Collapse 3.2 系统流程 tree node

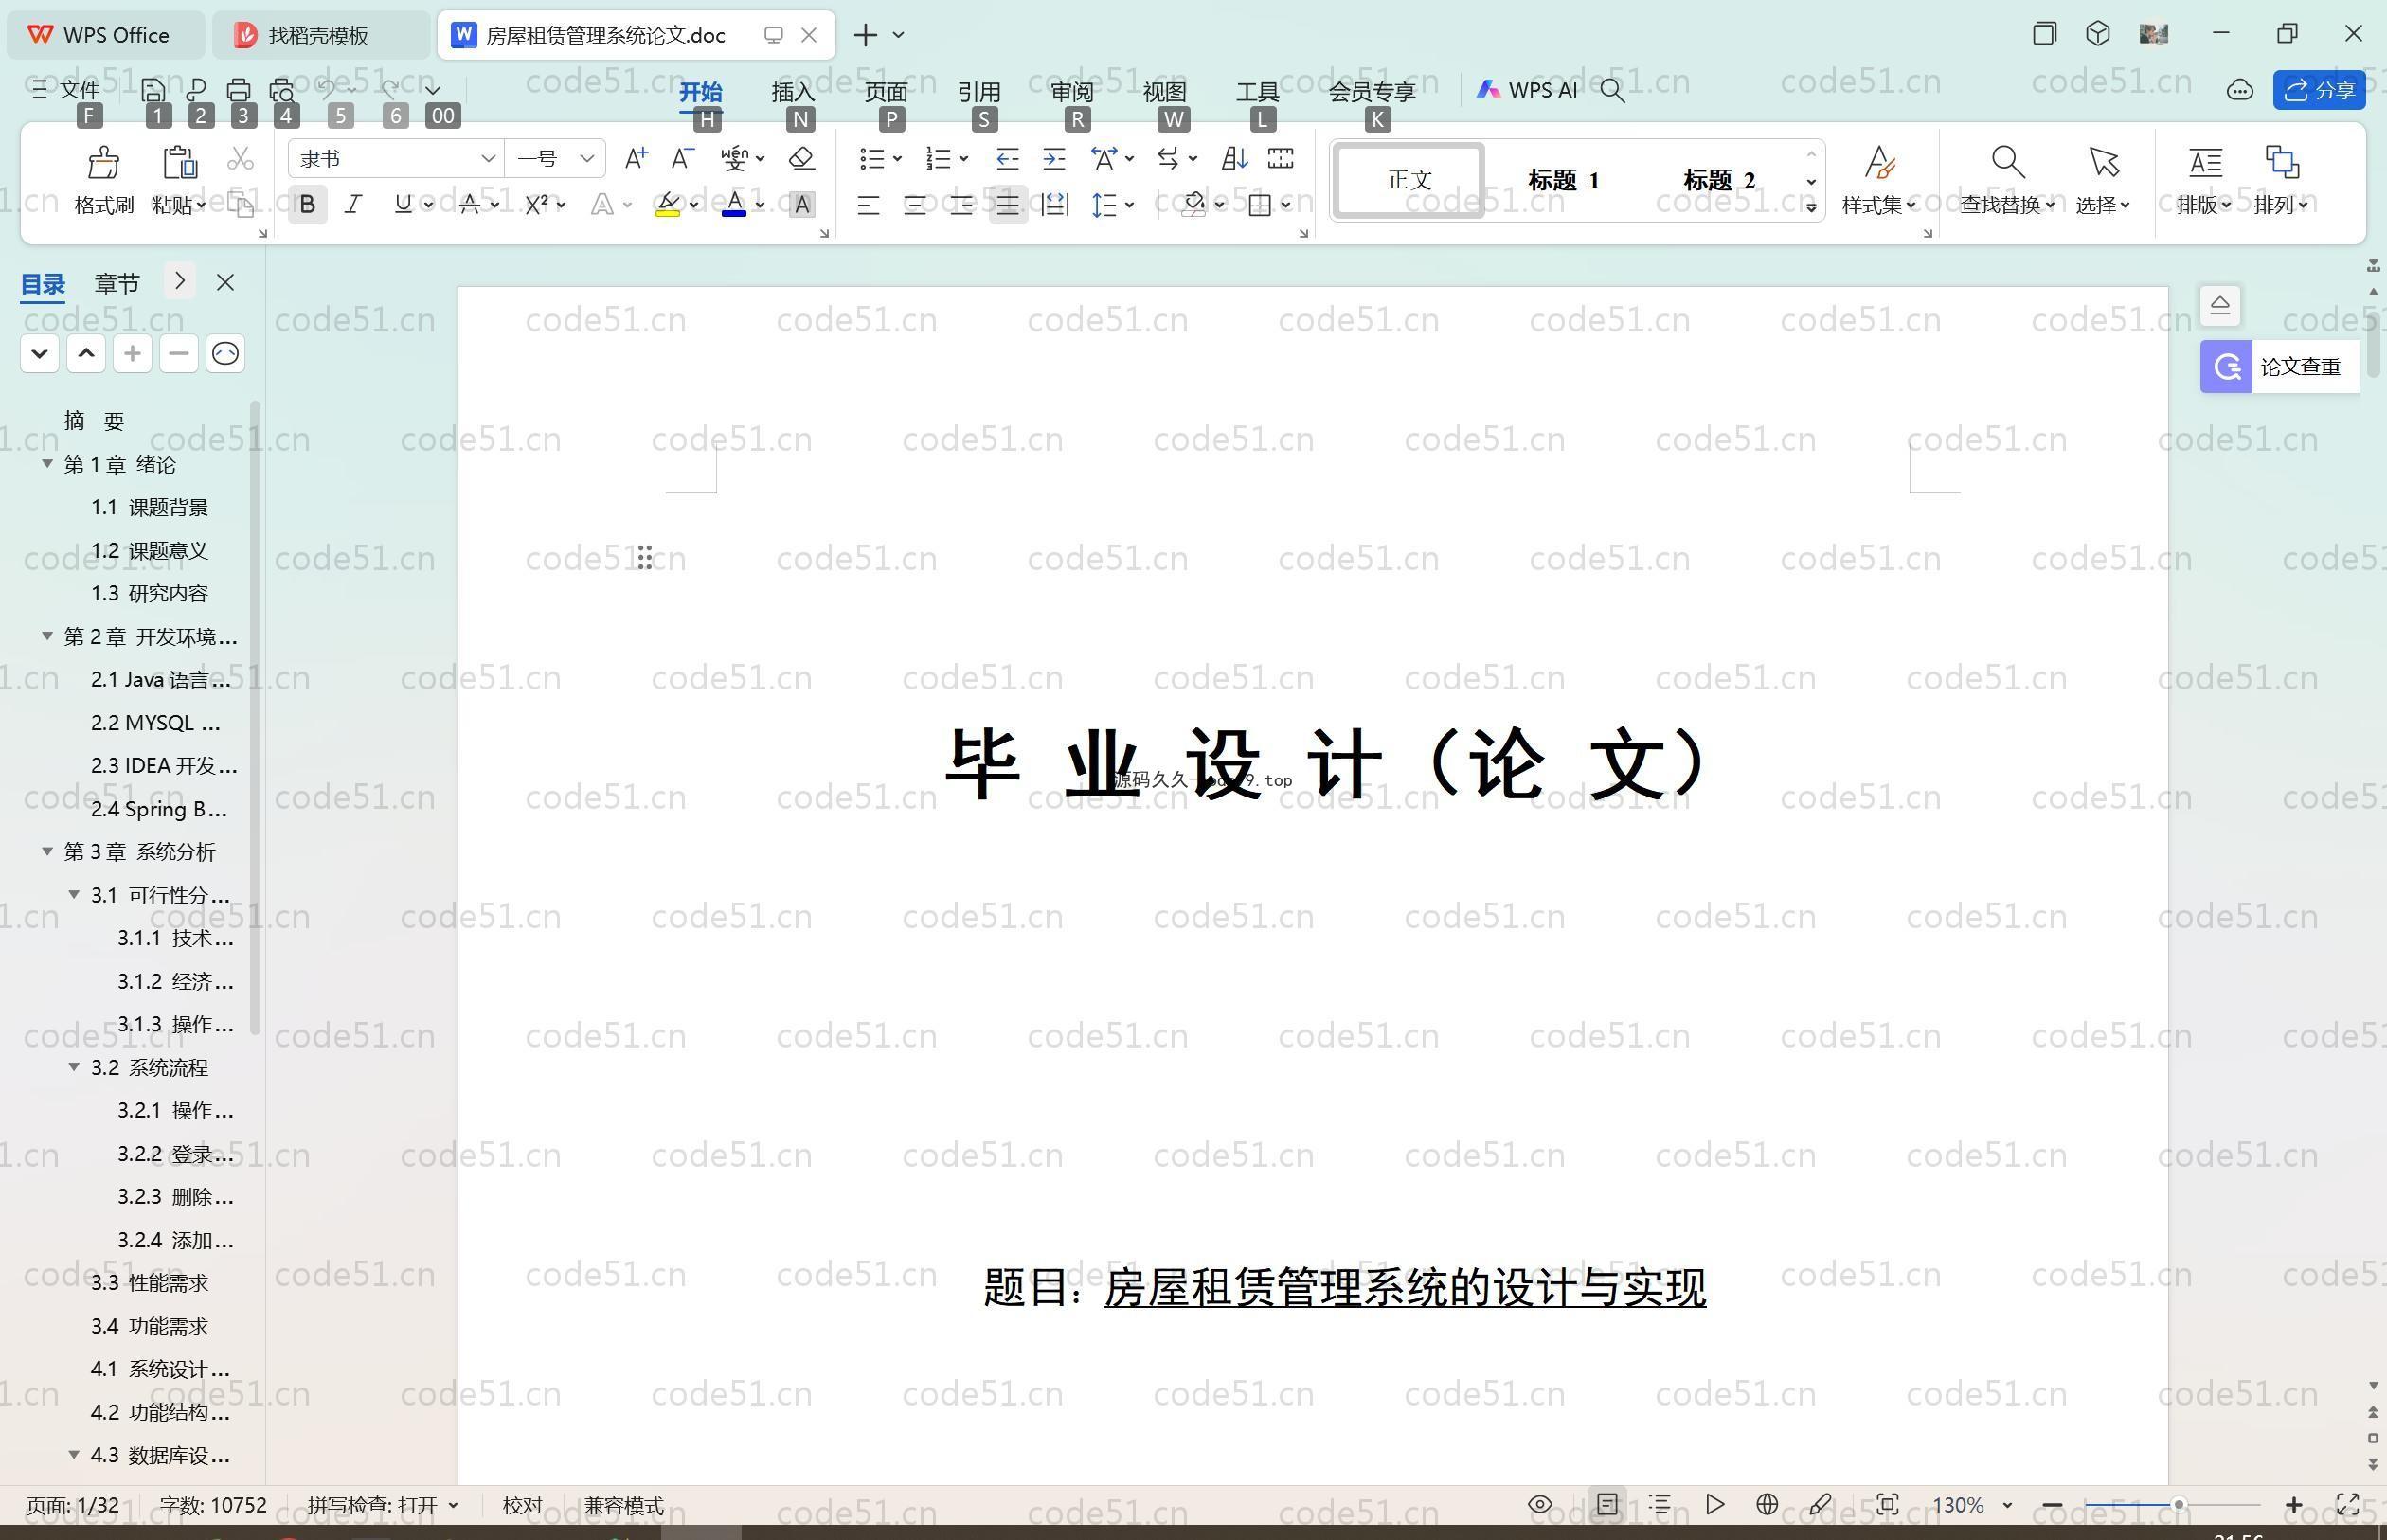tap(74, 1067)
